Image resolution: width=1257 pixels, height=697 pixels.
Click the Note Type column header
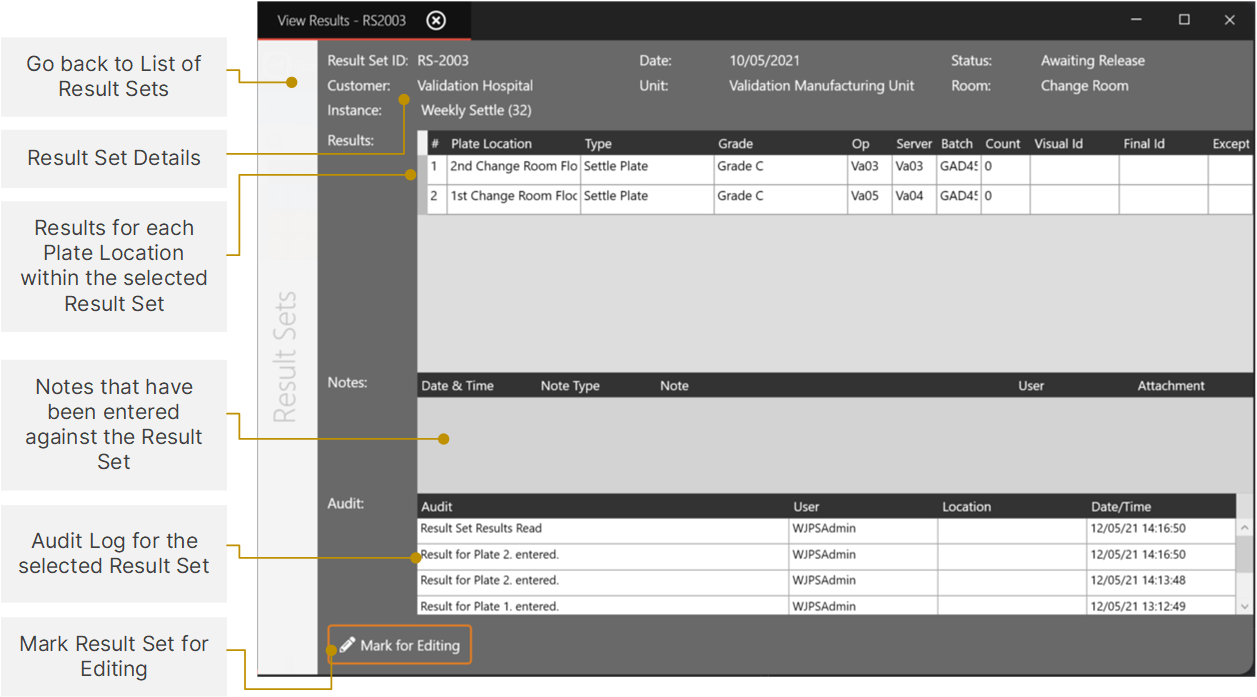[570, 386]
